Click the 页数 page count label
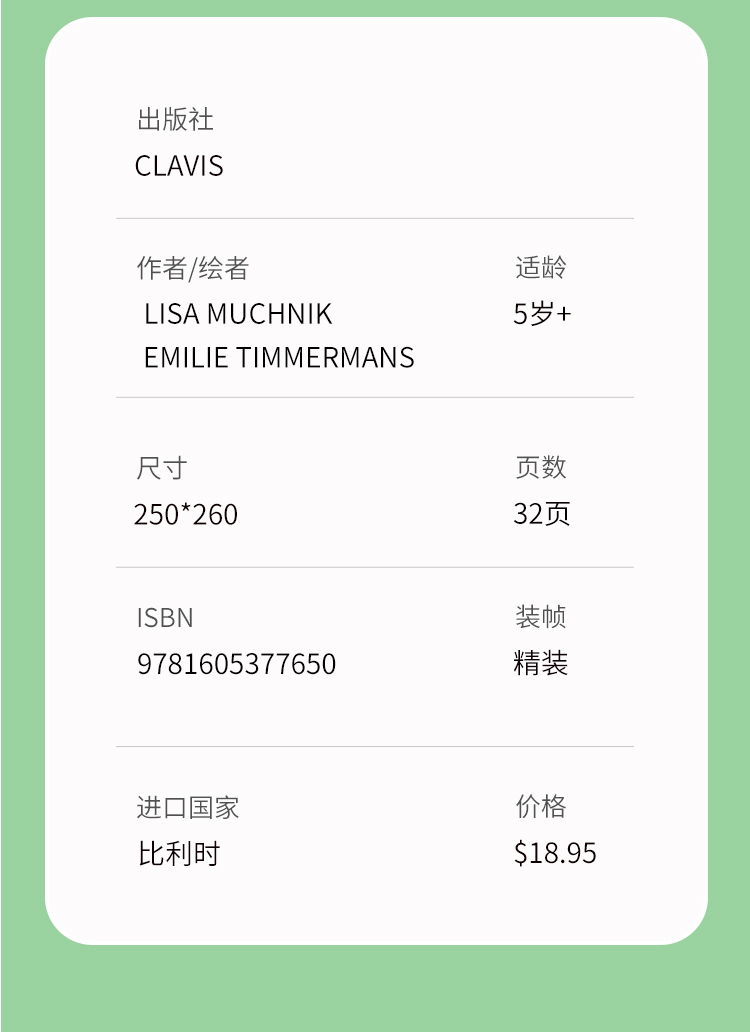The image size is (750, 1032). coord(540,467)
